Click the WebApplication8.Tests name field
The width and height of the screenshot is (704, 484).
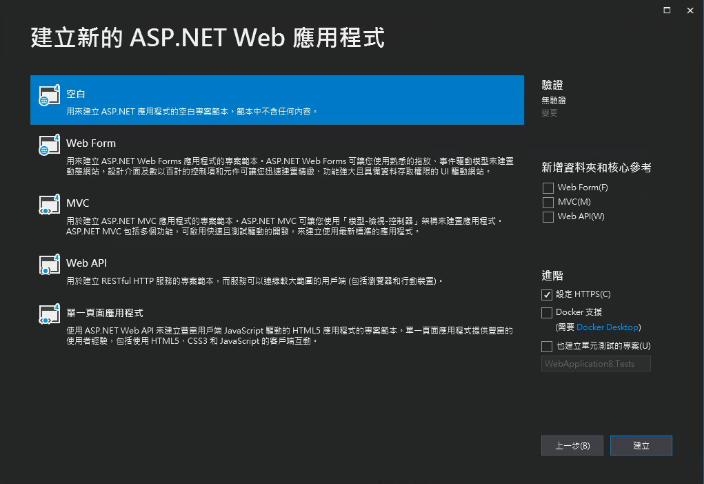point(596,364)
